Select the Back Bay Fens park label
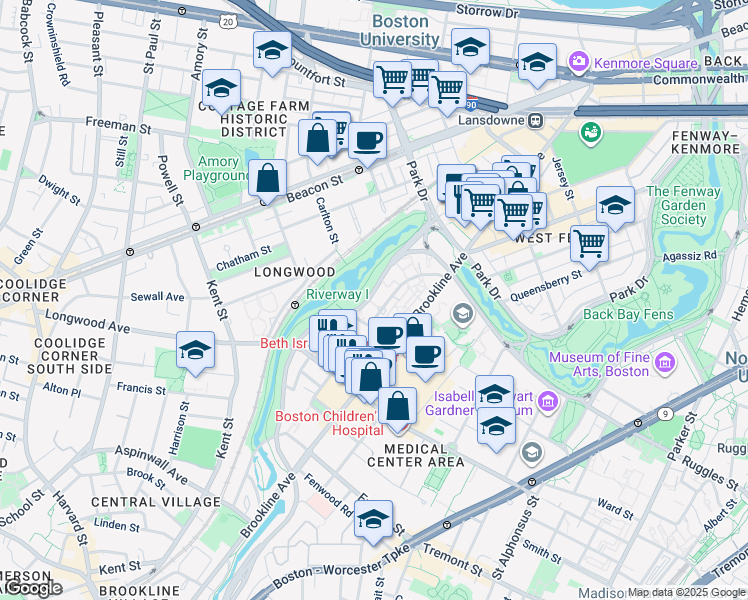Image resolution: width=748 pixels, height=600 pixels. point(628,314)
